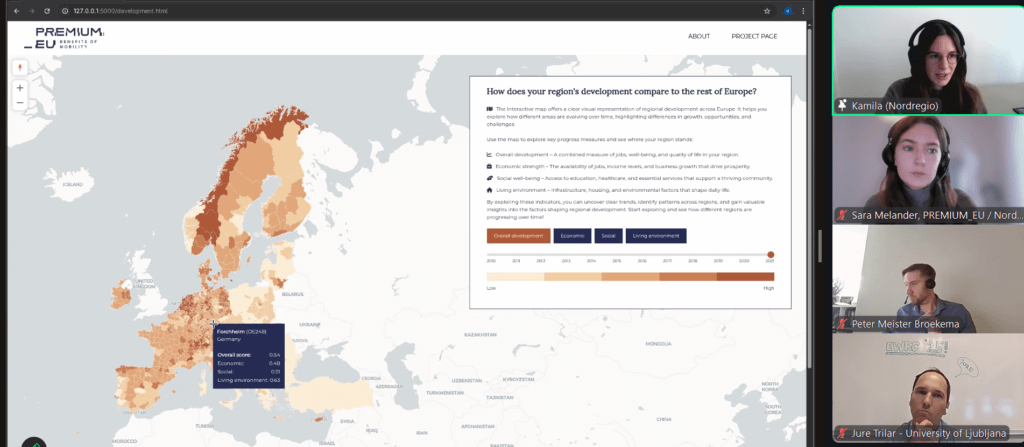Image resolution: width=1024 pixels, height=447 pixels.
Task: Show the Living environment indicator
Action: click(x=656, y=236)
